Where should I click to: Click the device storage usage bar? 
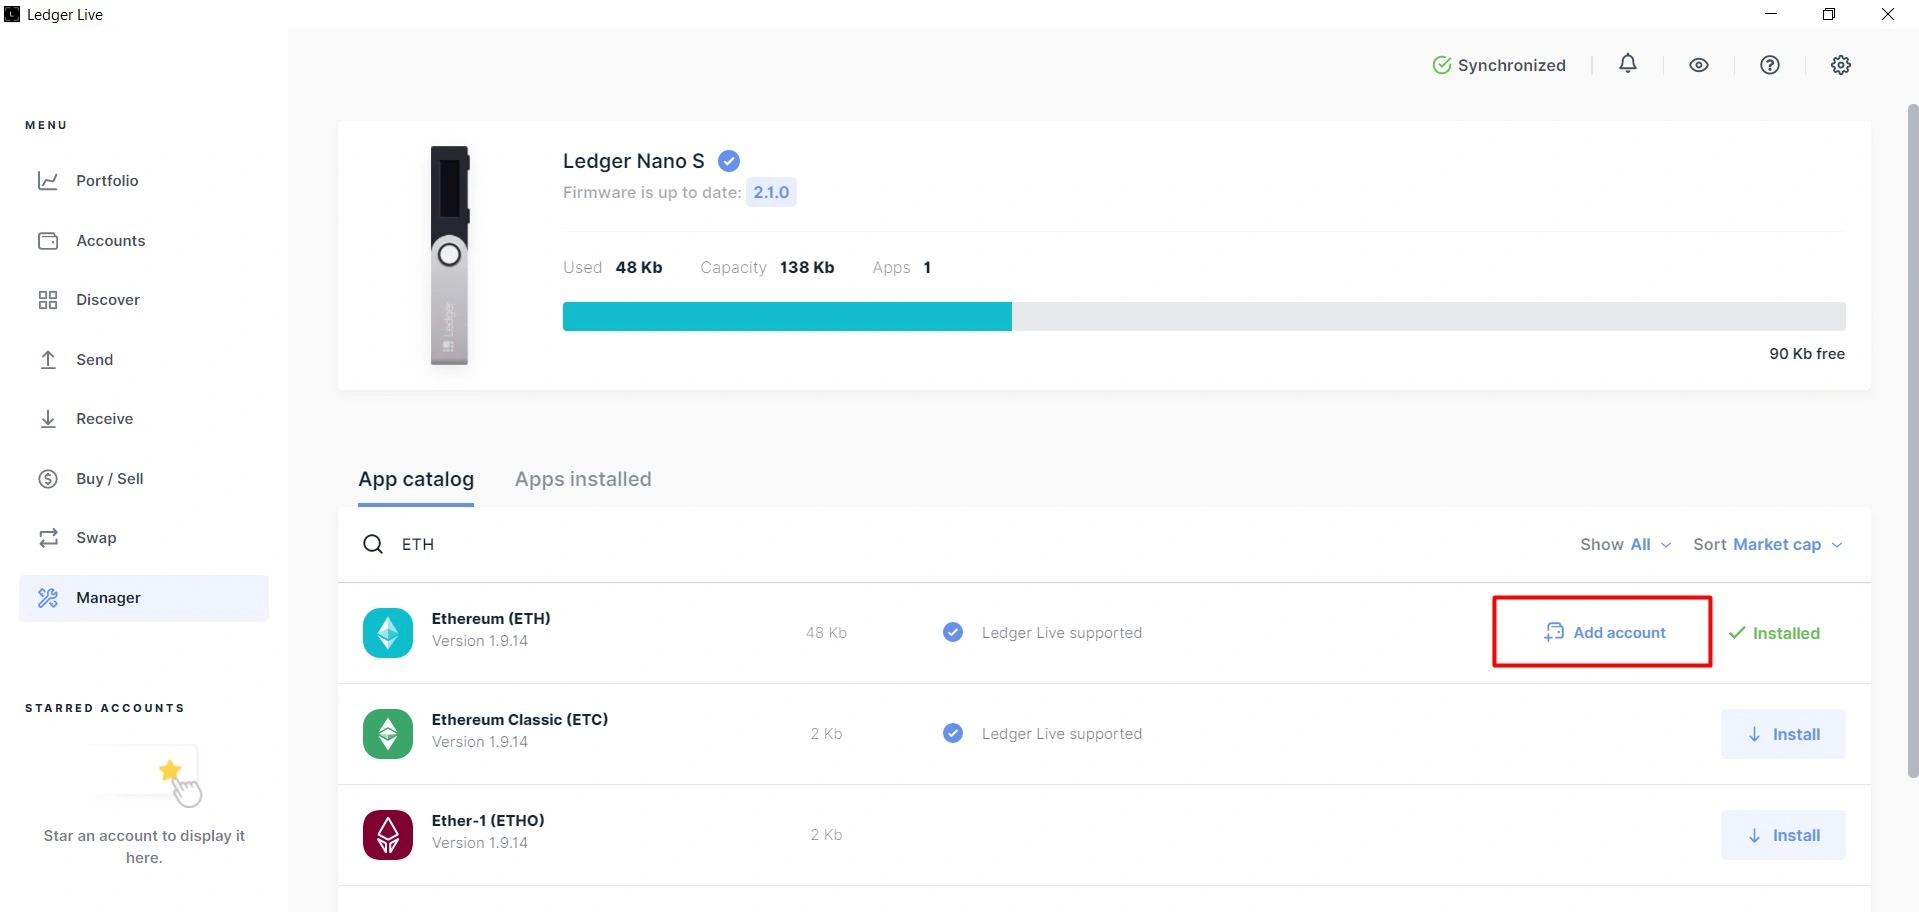(x=1204, y=316)
